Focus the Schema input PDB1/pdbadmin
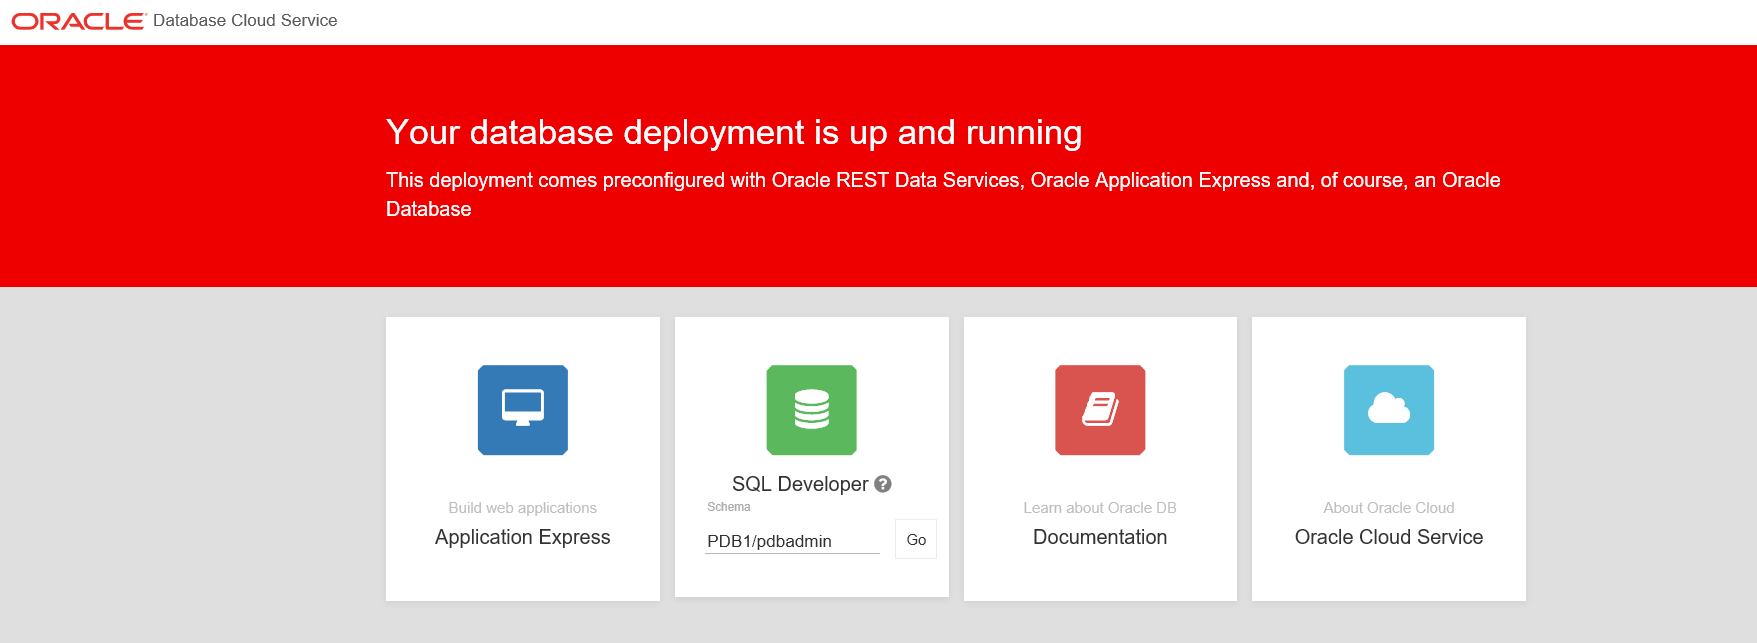1757x643 pixels. (x=792, y=541)
